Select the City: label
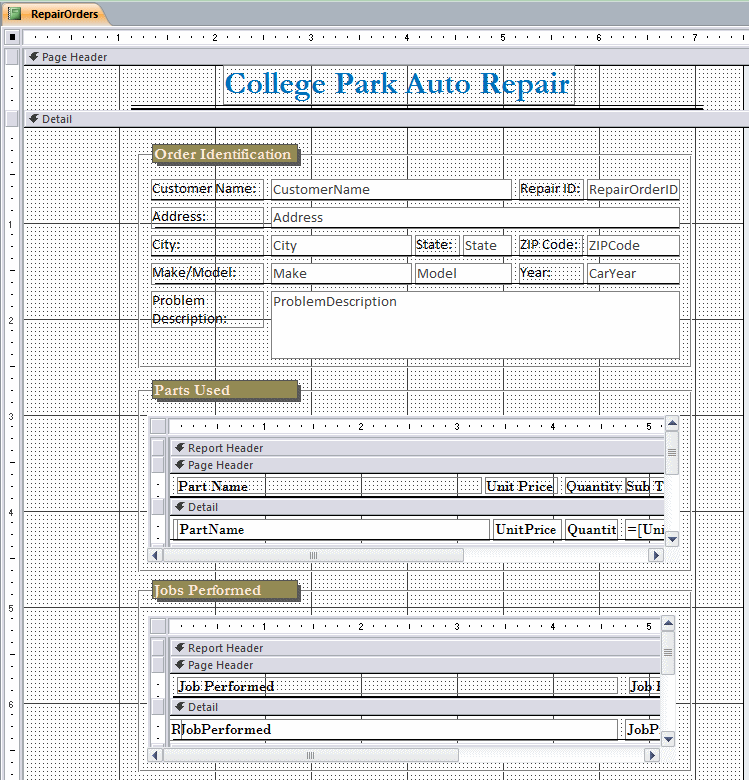 tap(207, 245)
